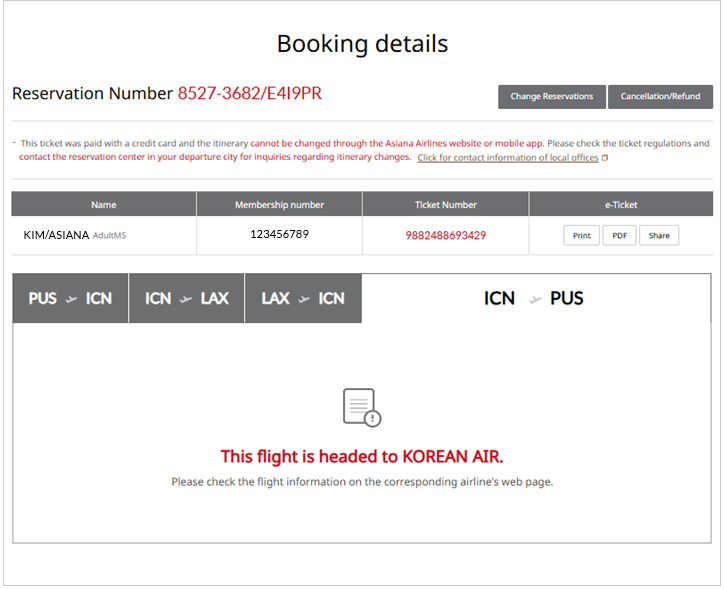Click membership number 123456789

[x=279, y=234]
